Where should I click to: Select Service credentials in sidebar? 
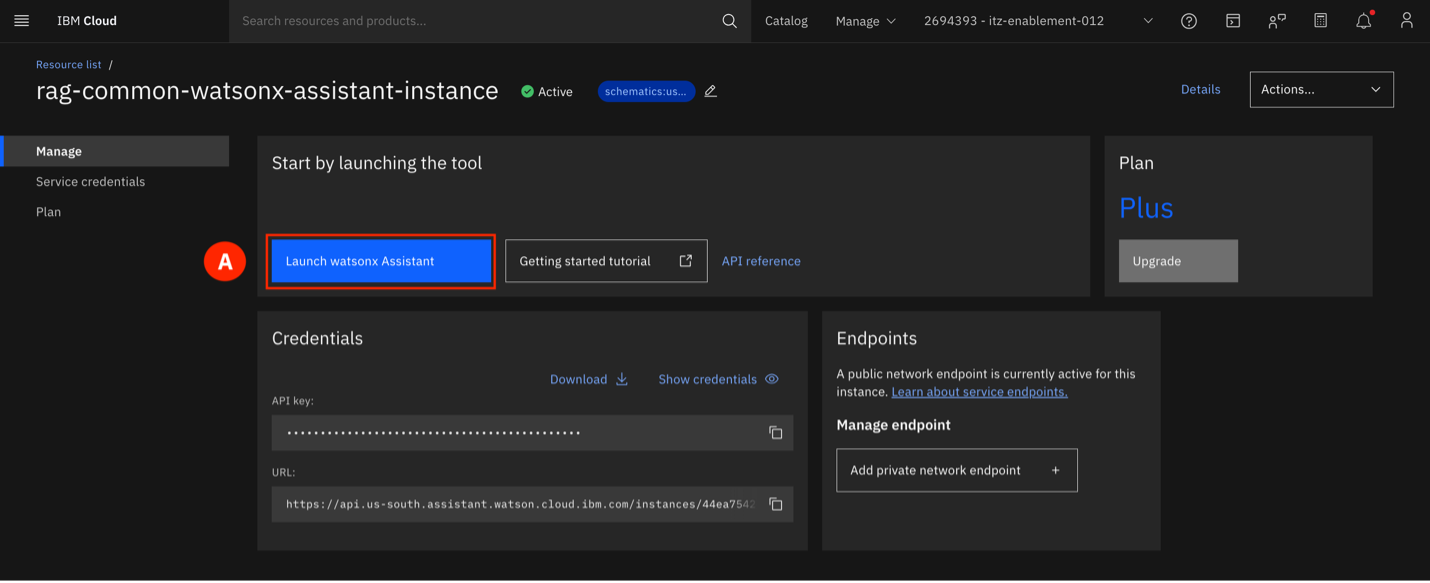[x=91, y=182]
